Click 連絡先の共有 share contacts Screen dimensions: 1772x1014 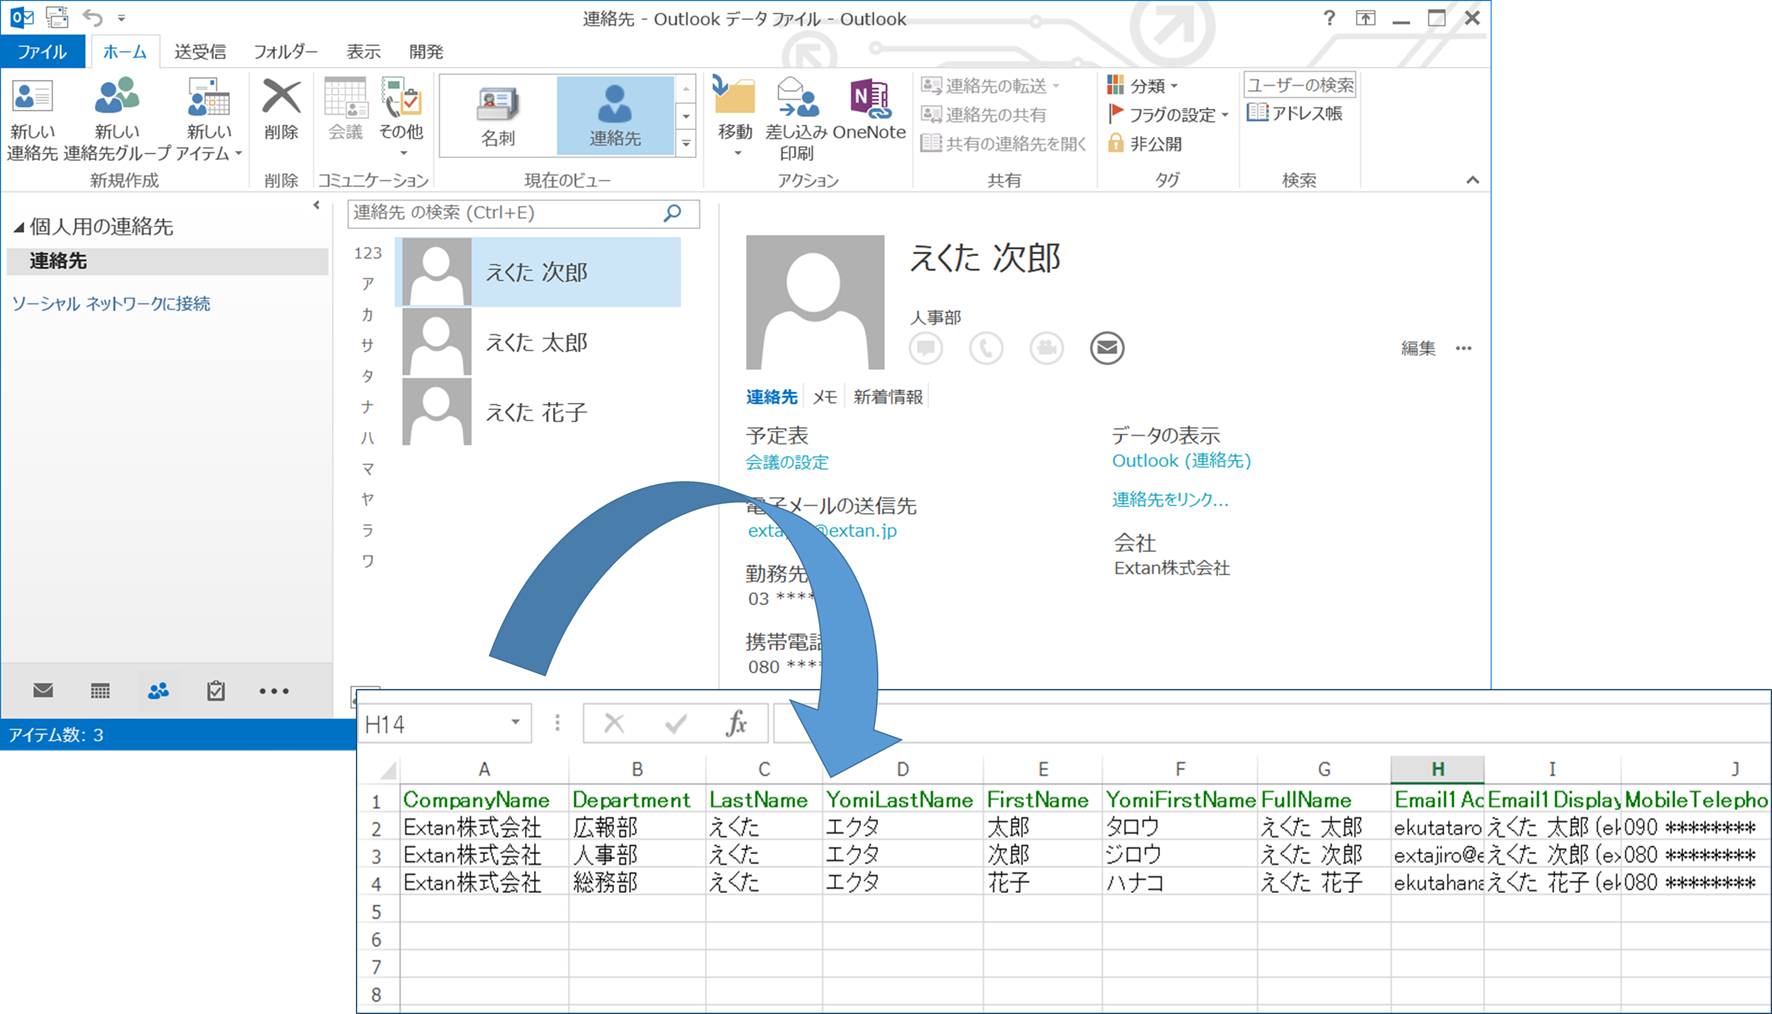[984, 115]
